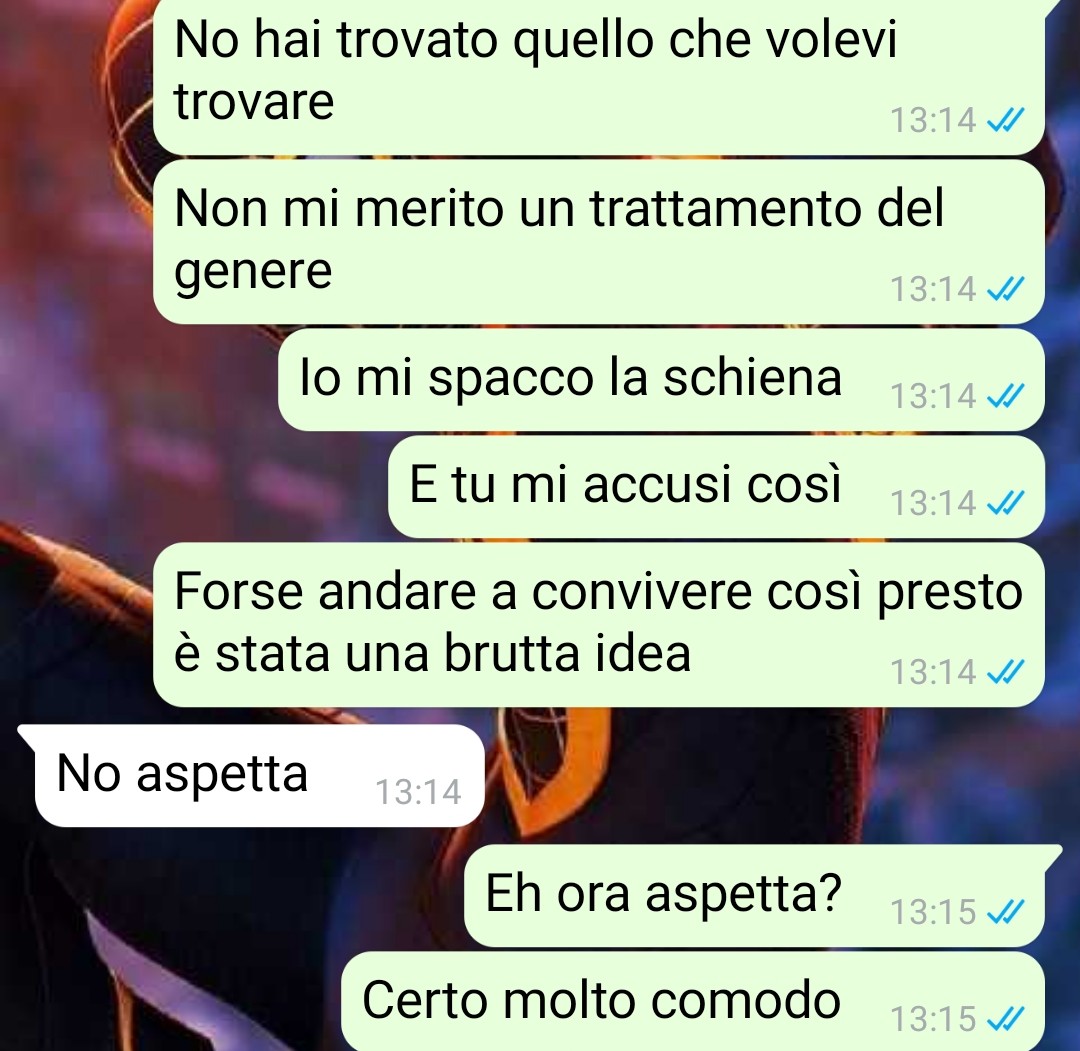This screenshot has width=1080, height=1051.
Task: Select the 'Forse andare a convivere così presto' message
Action: (x=599, y=625)
